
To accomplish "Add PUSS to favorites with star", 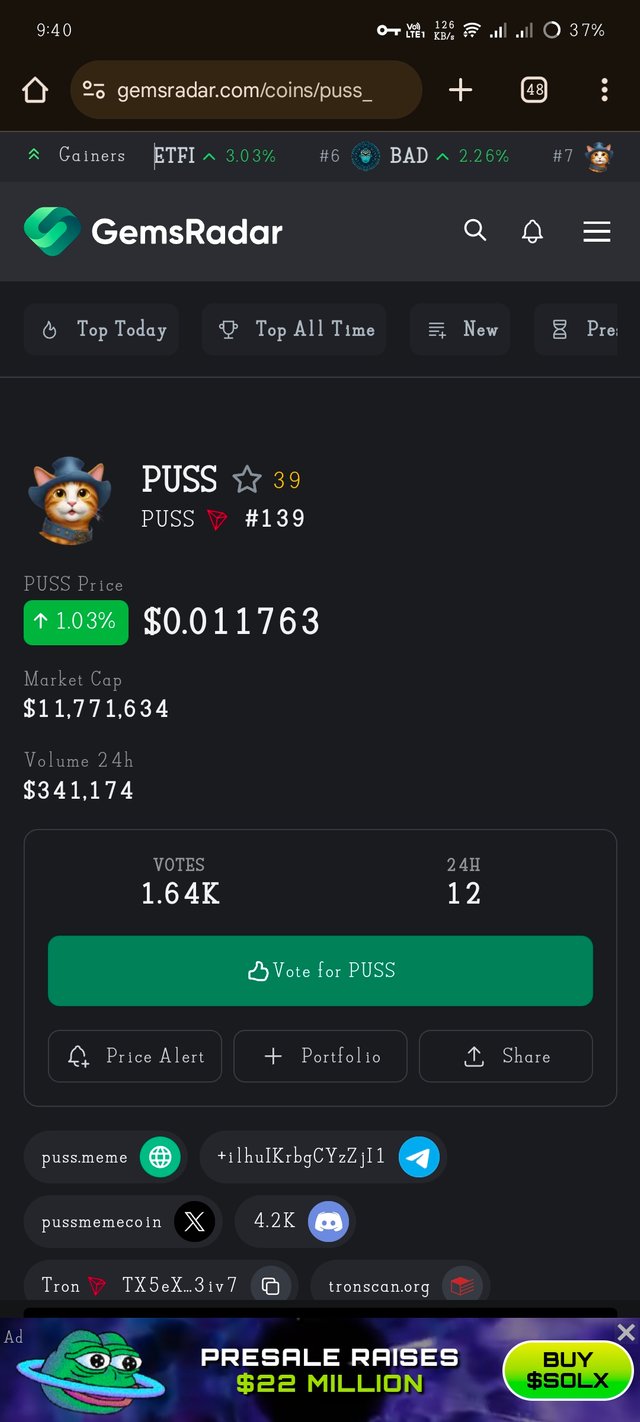I will point(247,480).
